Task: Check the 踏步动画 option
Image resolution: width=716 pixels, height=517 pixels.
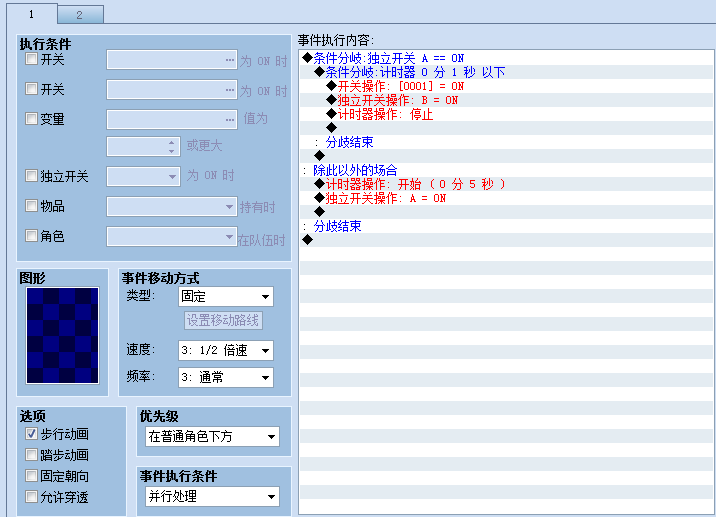Action: pos(31,455)
